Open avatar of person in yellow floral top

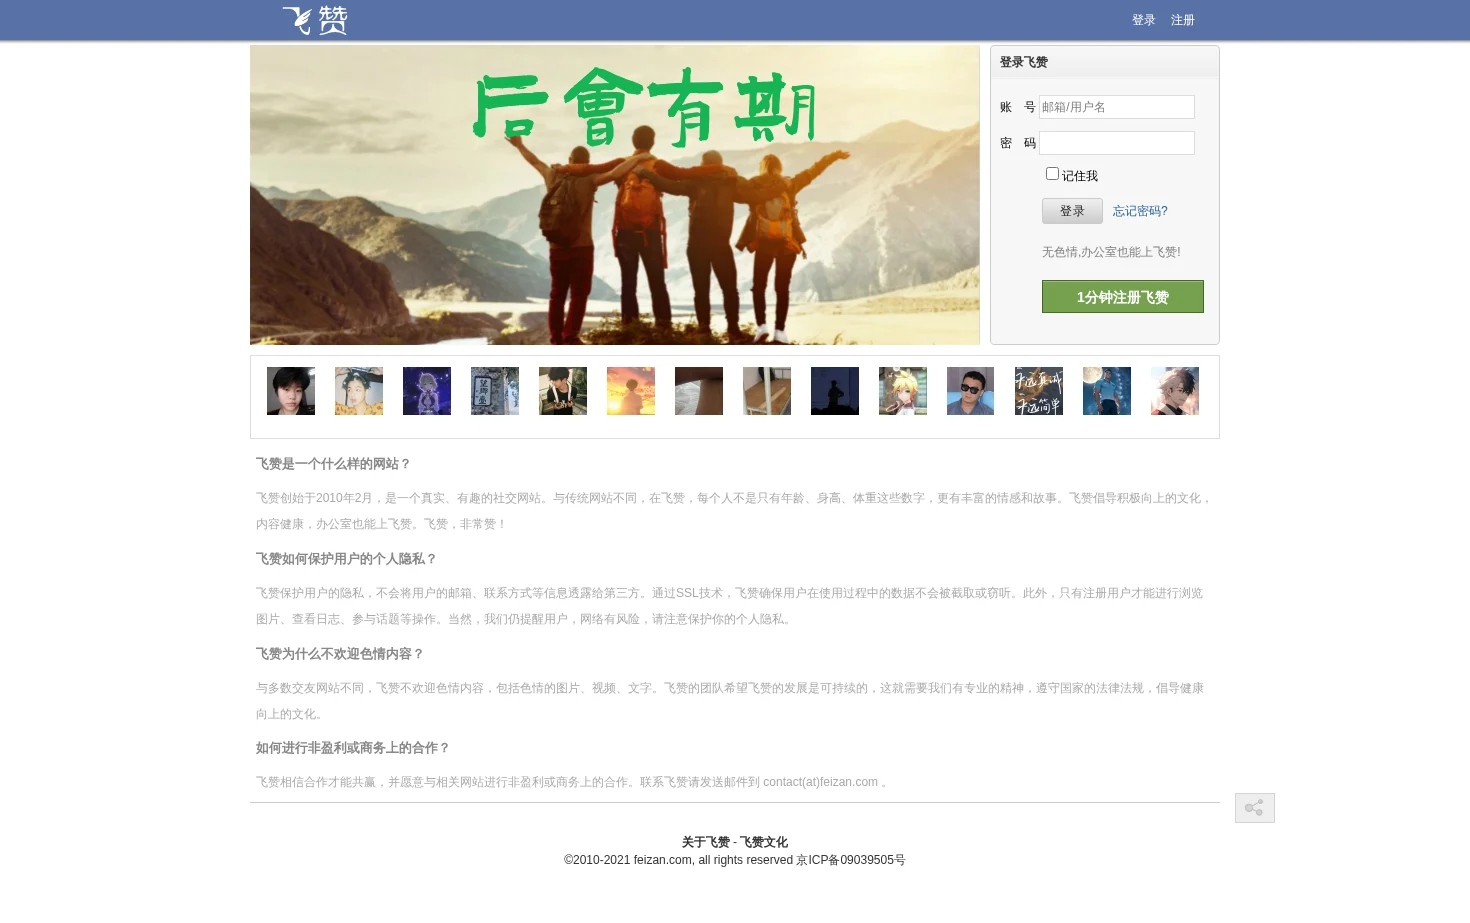359,391
